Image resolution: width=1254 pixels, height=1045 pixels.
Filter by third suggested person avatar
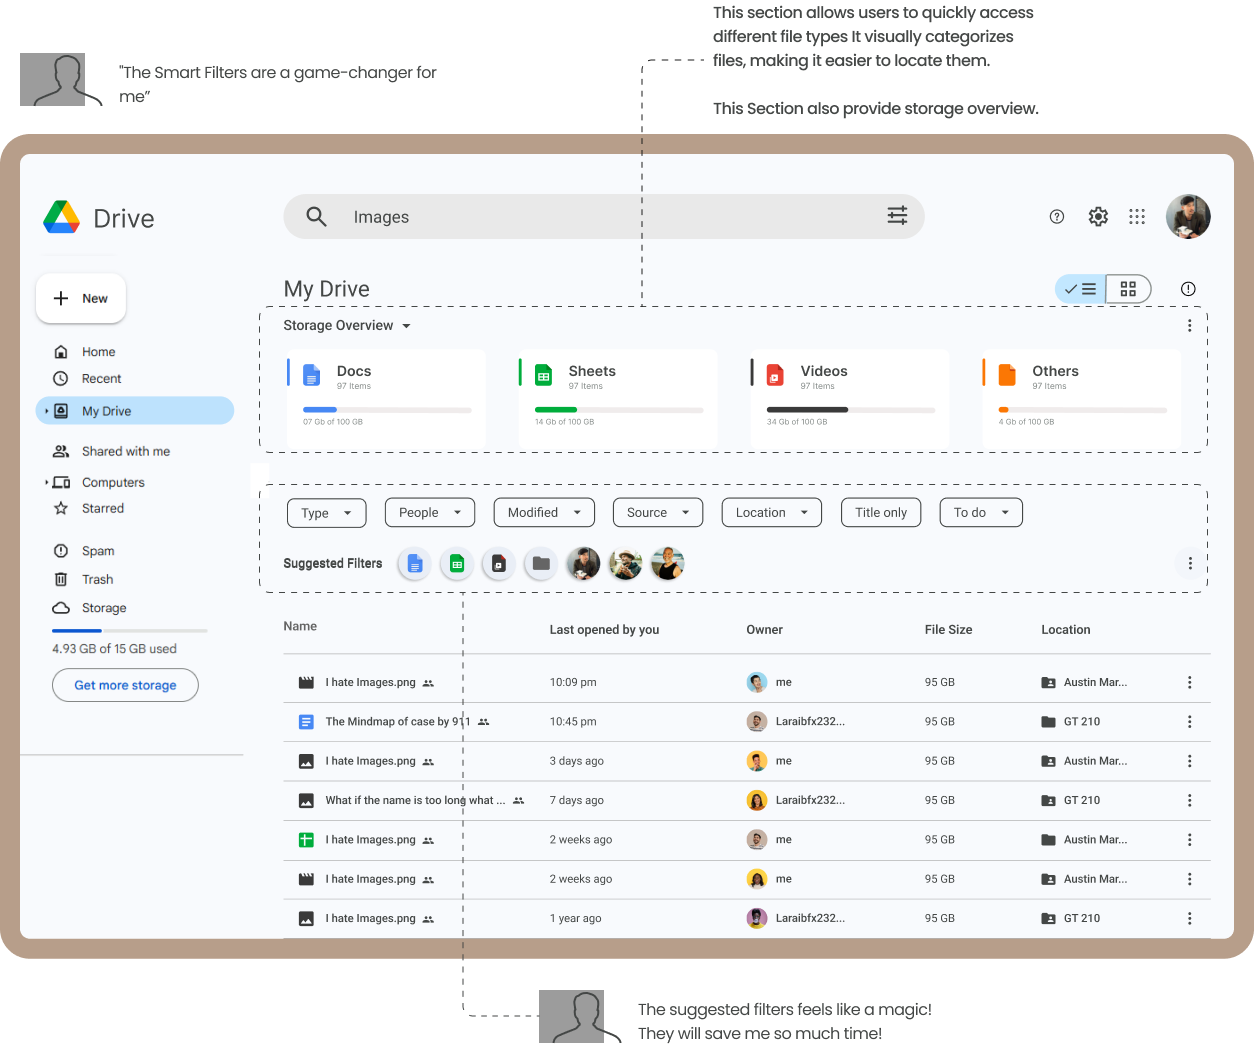(x=667, y=564)
